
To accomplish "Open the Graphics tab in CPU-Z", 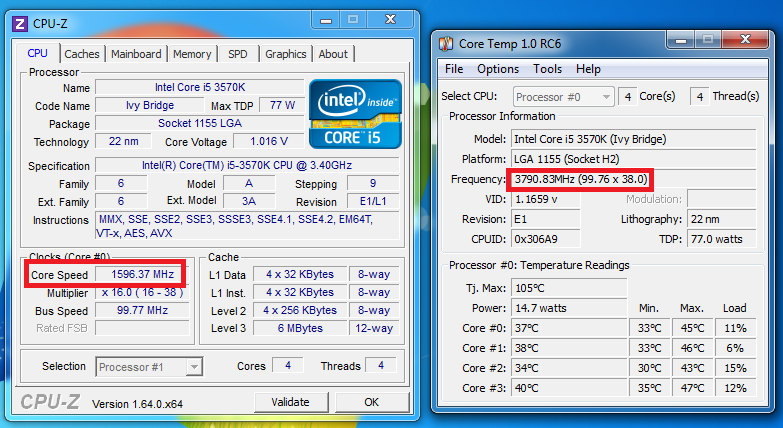I will (x=286, y=54).
